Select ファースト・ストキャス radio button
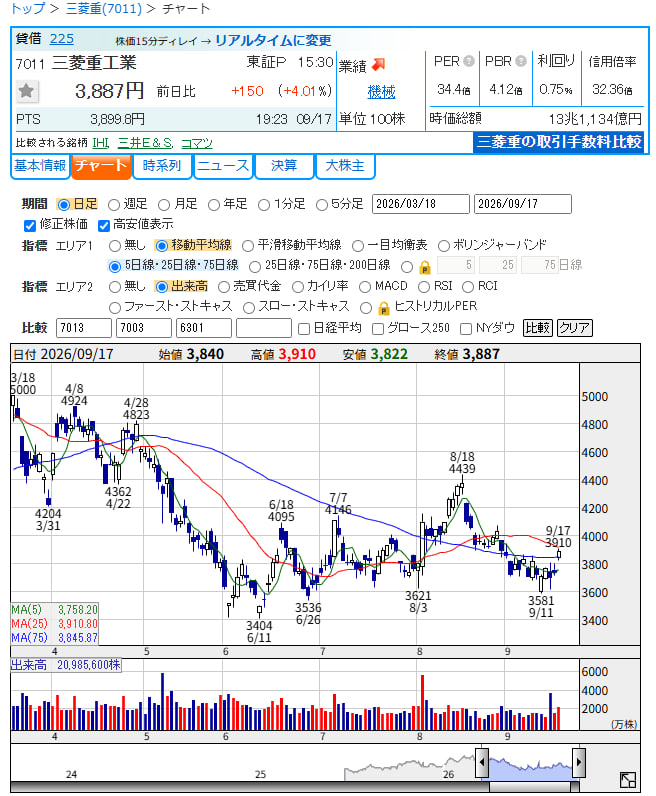This screenshot has height=796, width=656. pyautogui.click(x=115, y=308)
